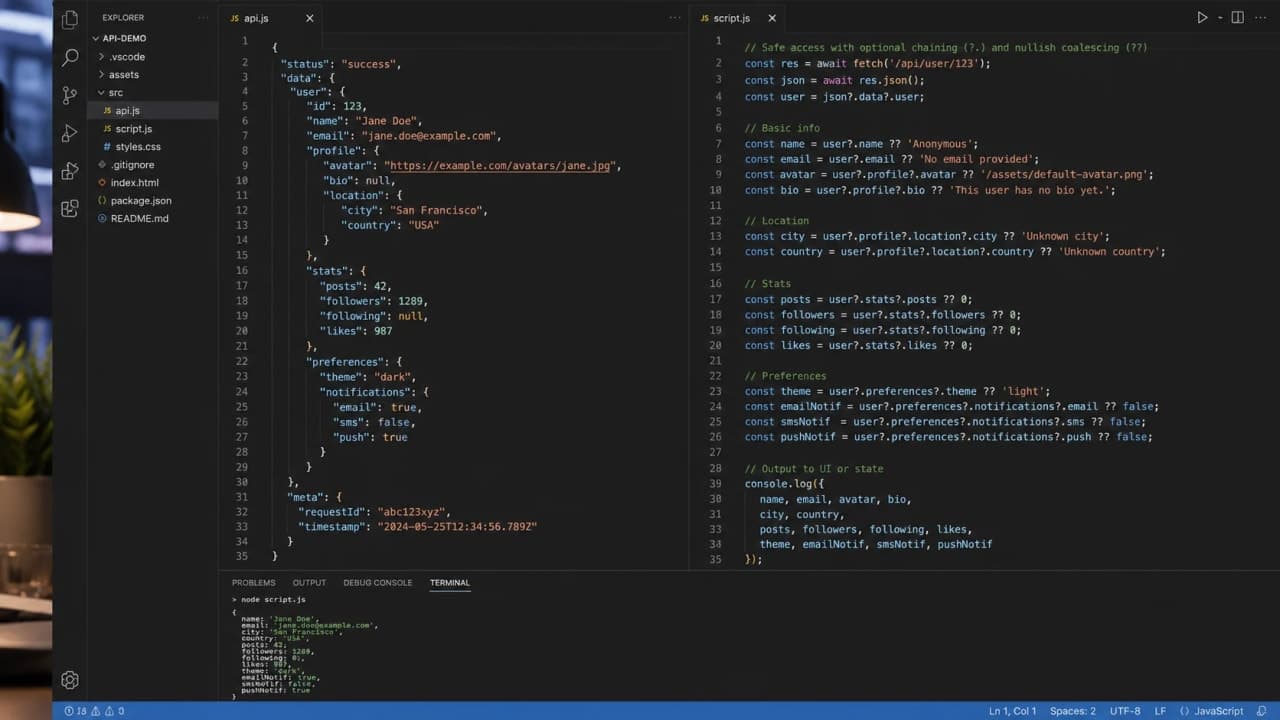Close the script.js editor tab
1280x720 pixels.
772,18
